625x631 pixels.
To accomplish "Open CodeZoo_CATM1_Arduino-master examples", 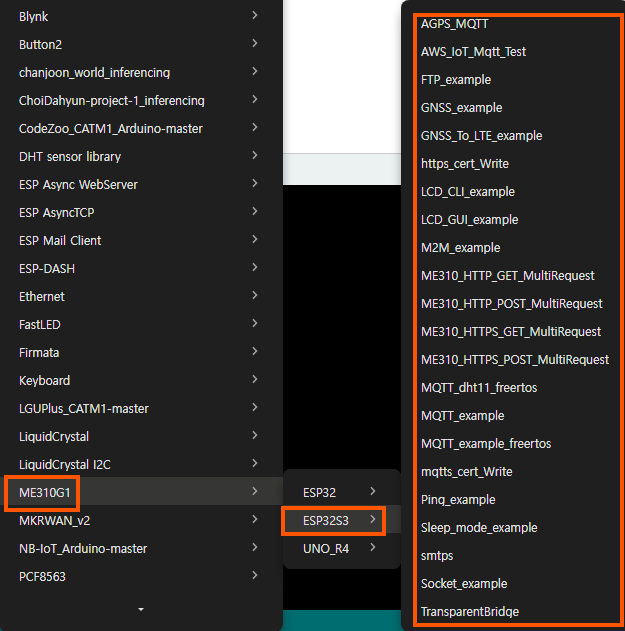I will pos(141,128).
